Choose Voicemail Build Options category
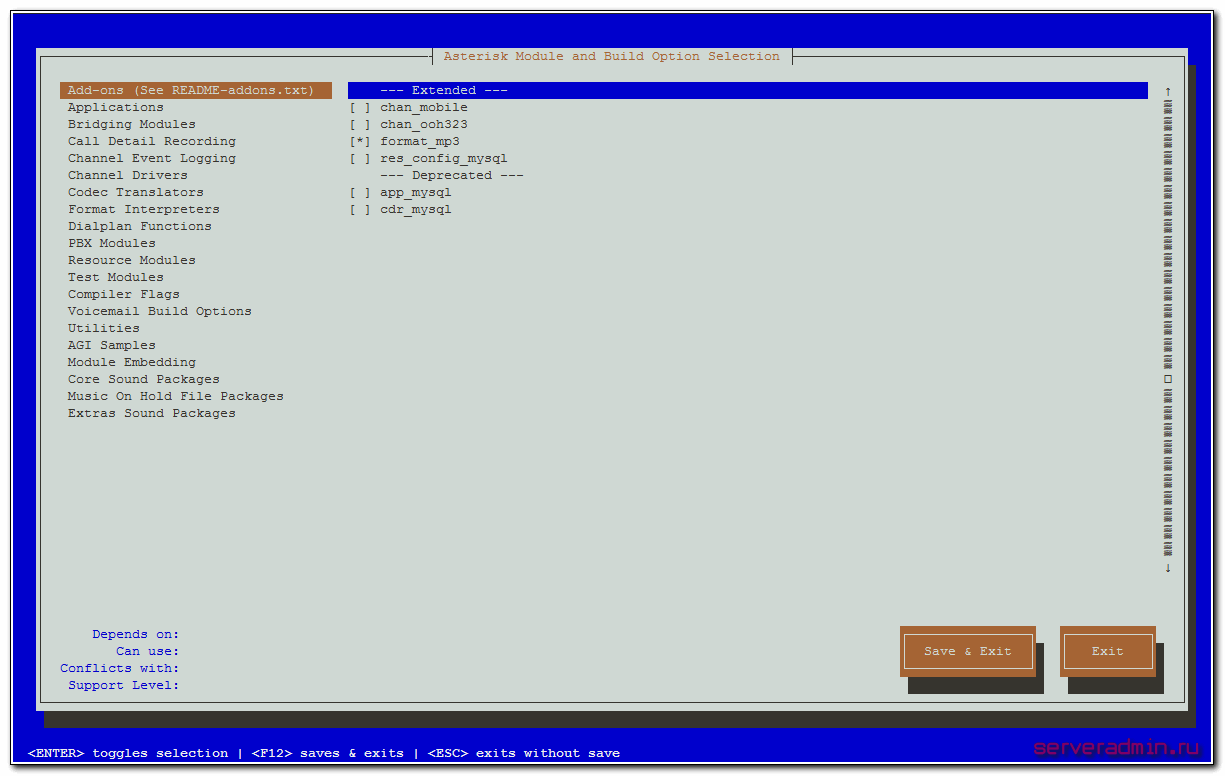 (x=159, y=312)
